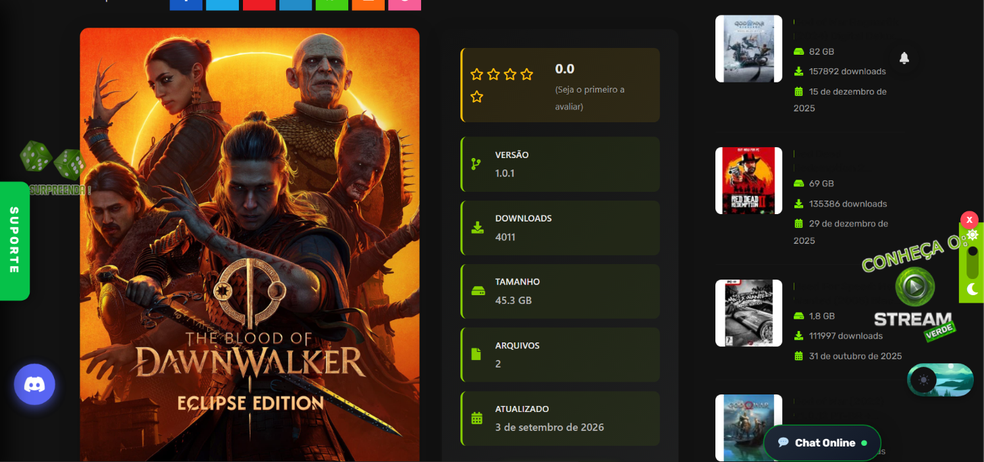This screenshot has height=462, width=984.
Task: Open the Need for Speed Most Wanted thumbnail
Action: 749,313
